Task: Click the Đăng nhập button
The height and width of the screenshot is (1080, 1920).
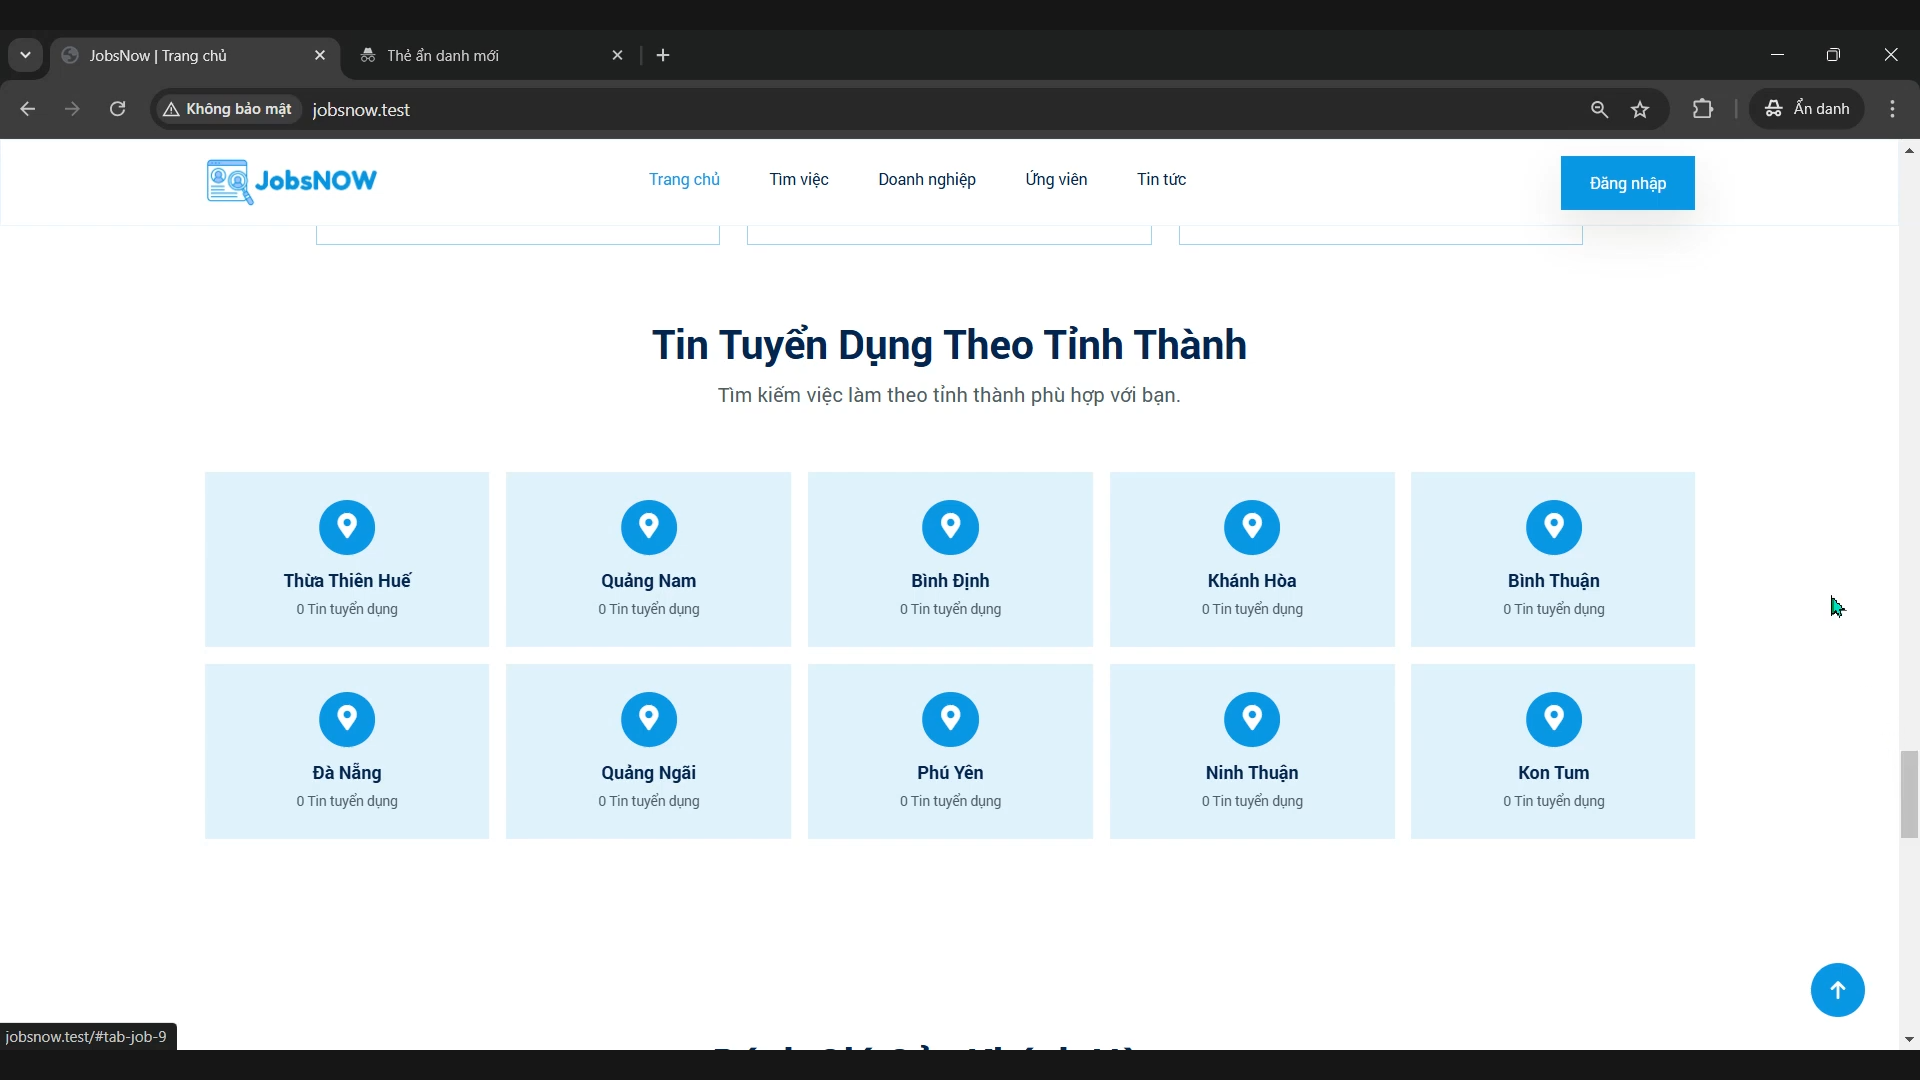Action: click(x=1628, y=183)
